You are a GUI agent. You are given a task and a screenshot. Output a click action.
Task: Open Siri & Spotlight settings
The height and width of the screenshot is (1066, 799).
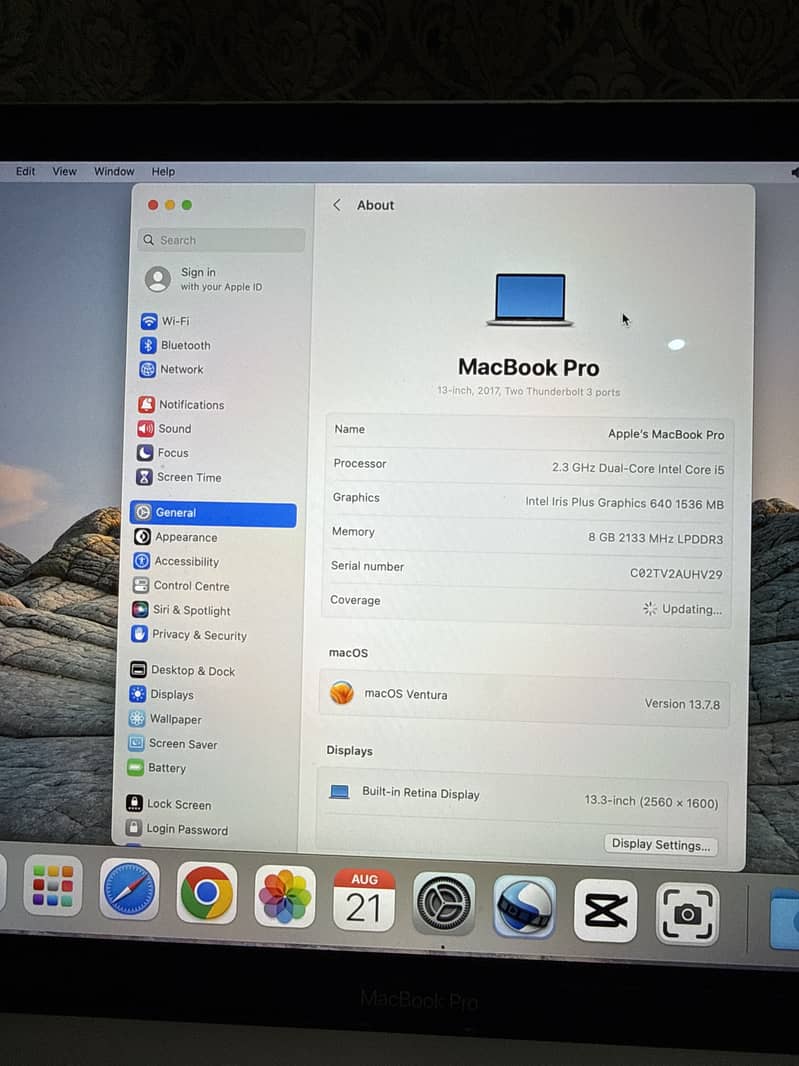[x=181, y=610]
